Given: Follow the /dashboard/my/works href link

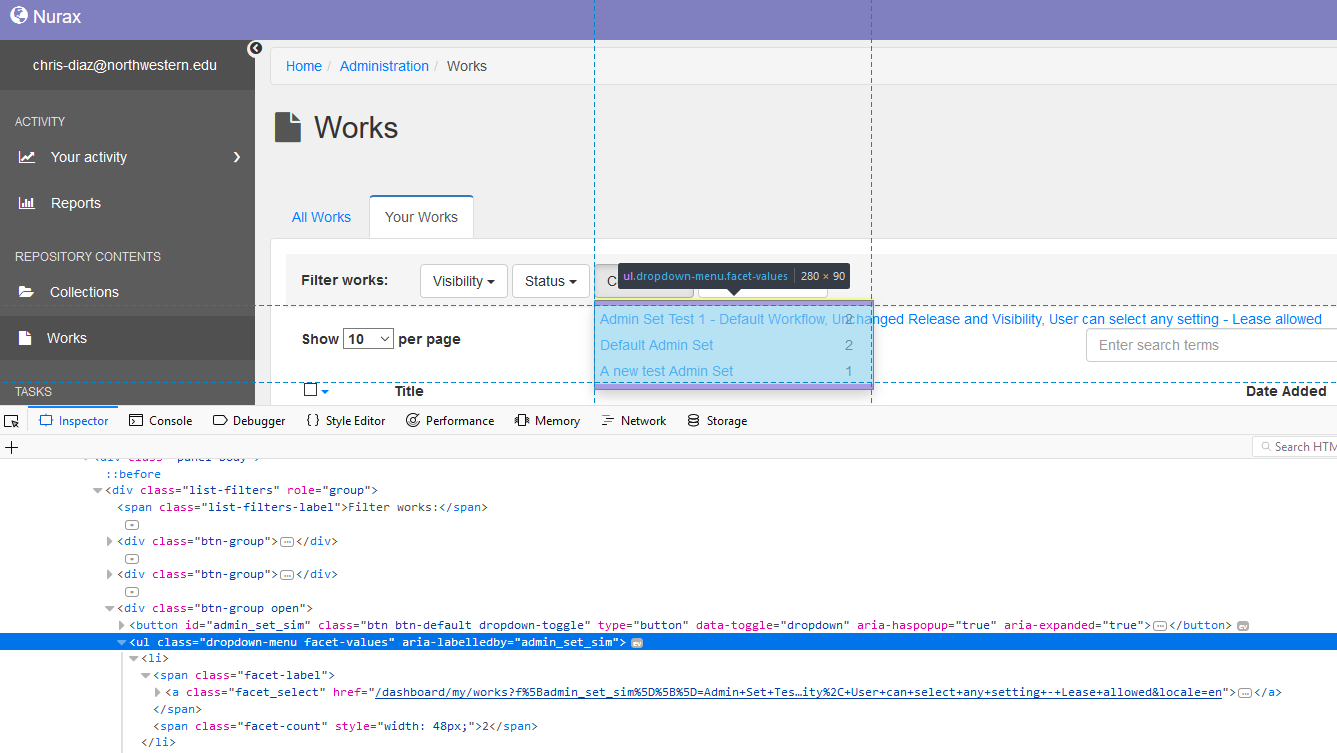Looking at the screenshot, I should [798, 692].
